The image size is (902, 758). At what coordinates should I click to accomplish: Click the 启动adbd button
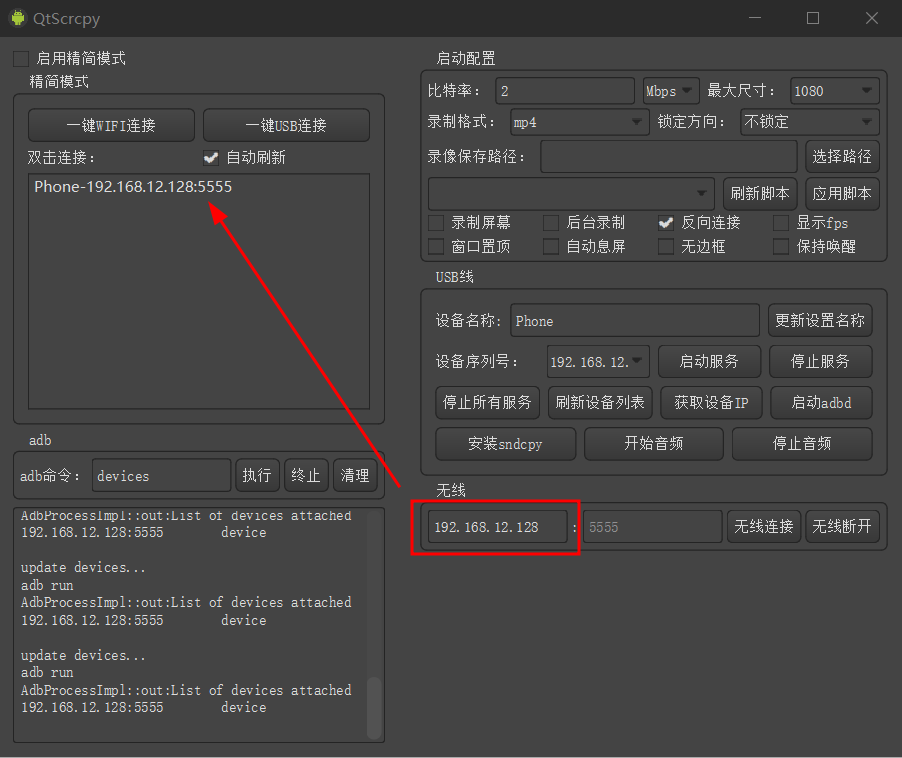click(821, 403)
